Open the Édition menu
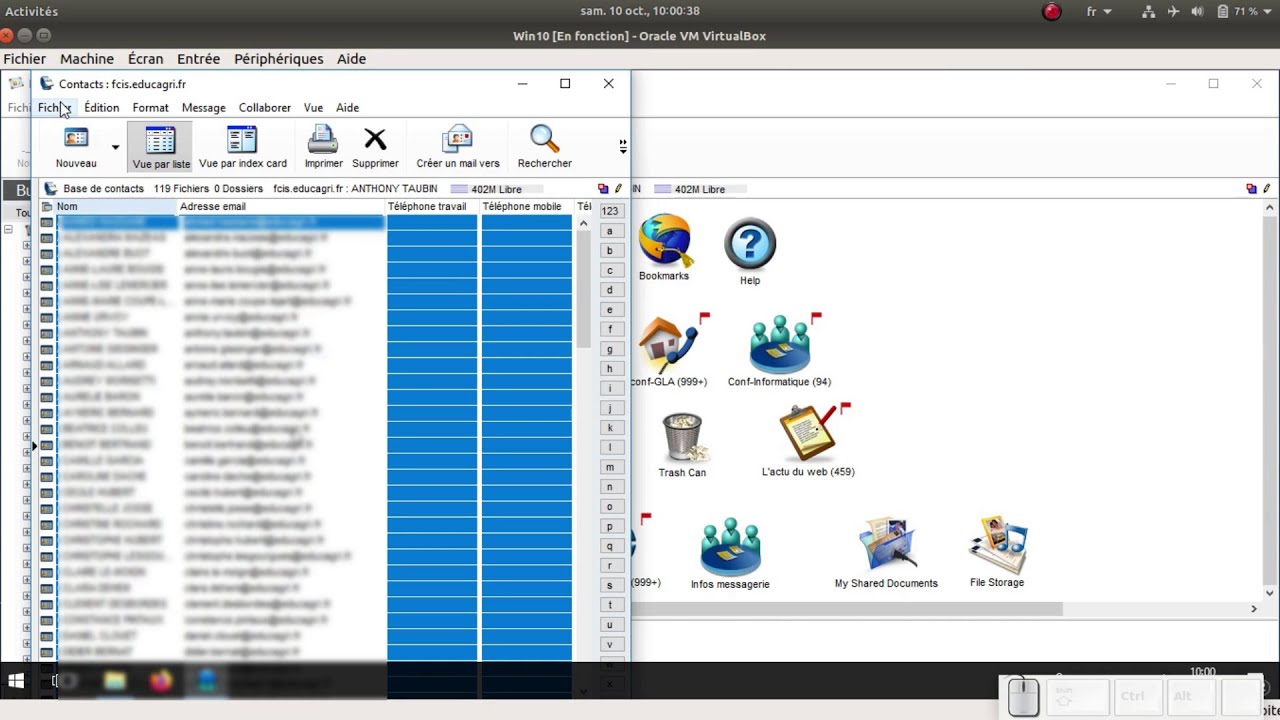The image size is (1280, 720). click(x=101, y=107)
